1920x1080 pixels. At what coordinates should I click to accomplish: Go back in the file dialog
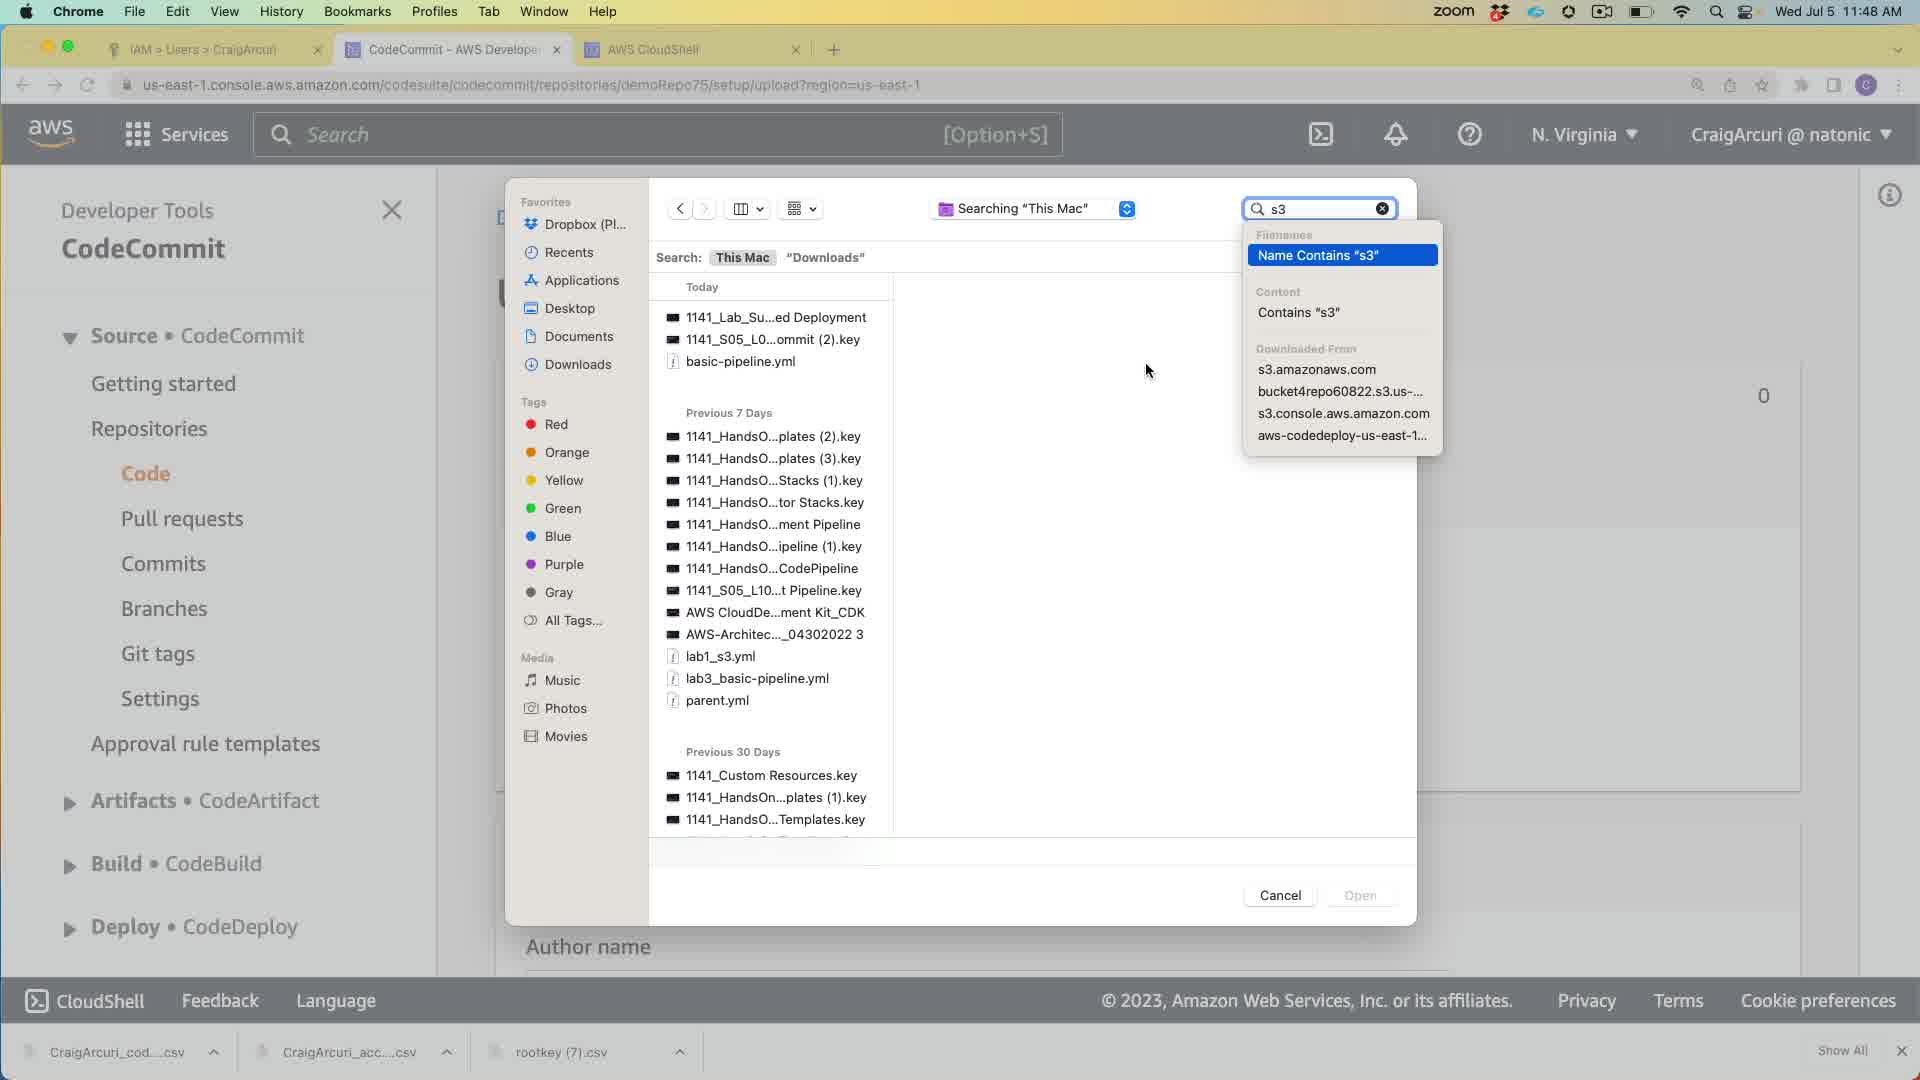coord(680,209)
